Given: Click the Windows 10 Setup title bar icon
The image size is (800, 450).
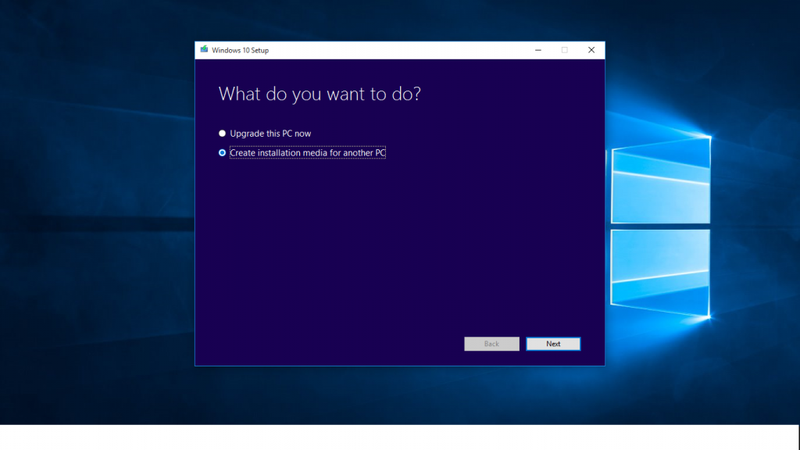Looking at the screenshot, I should [x=204, y=49].
